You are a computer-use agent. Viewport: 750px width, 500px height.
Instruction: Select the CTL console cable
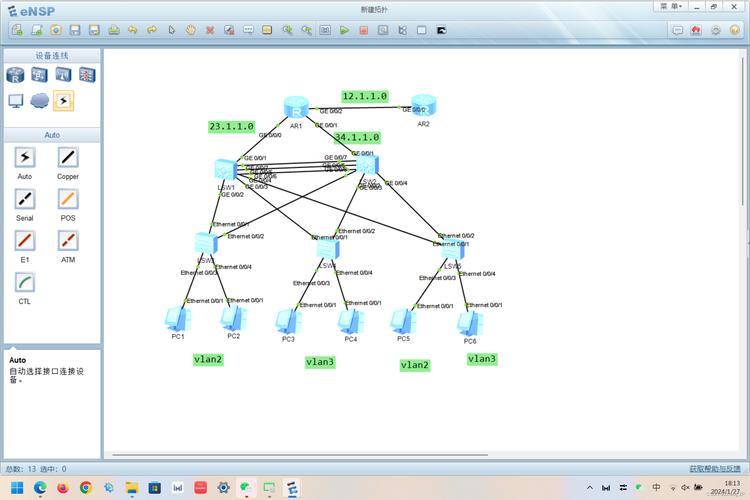click(24, 284)
